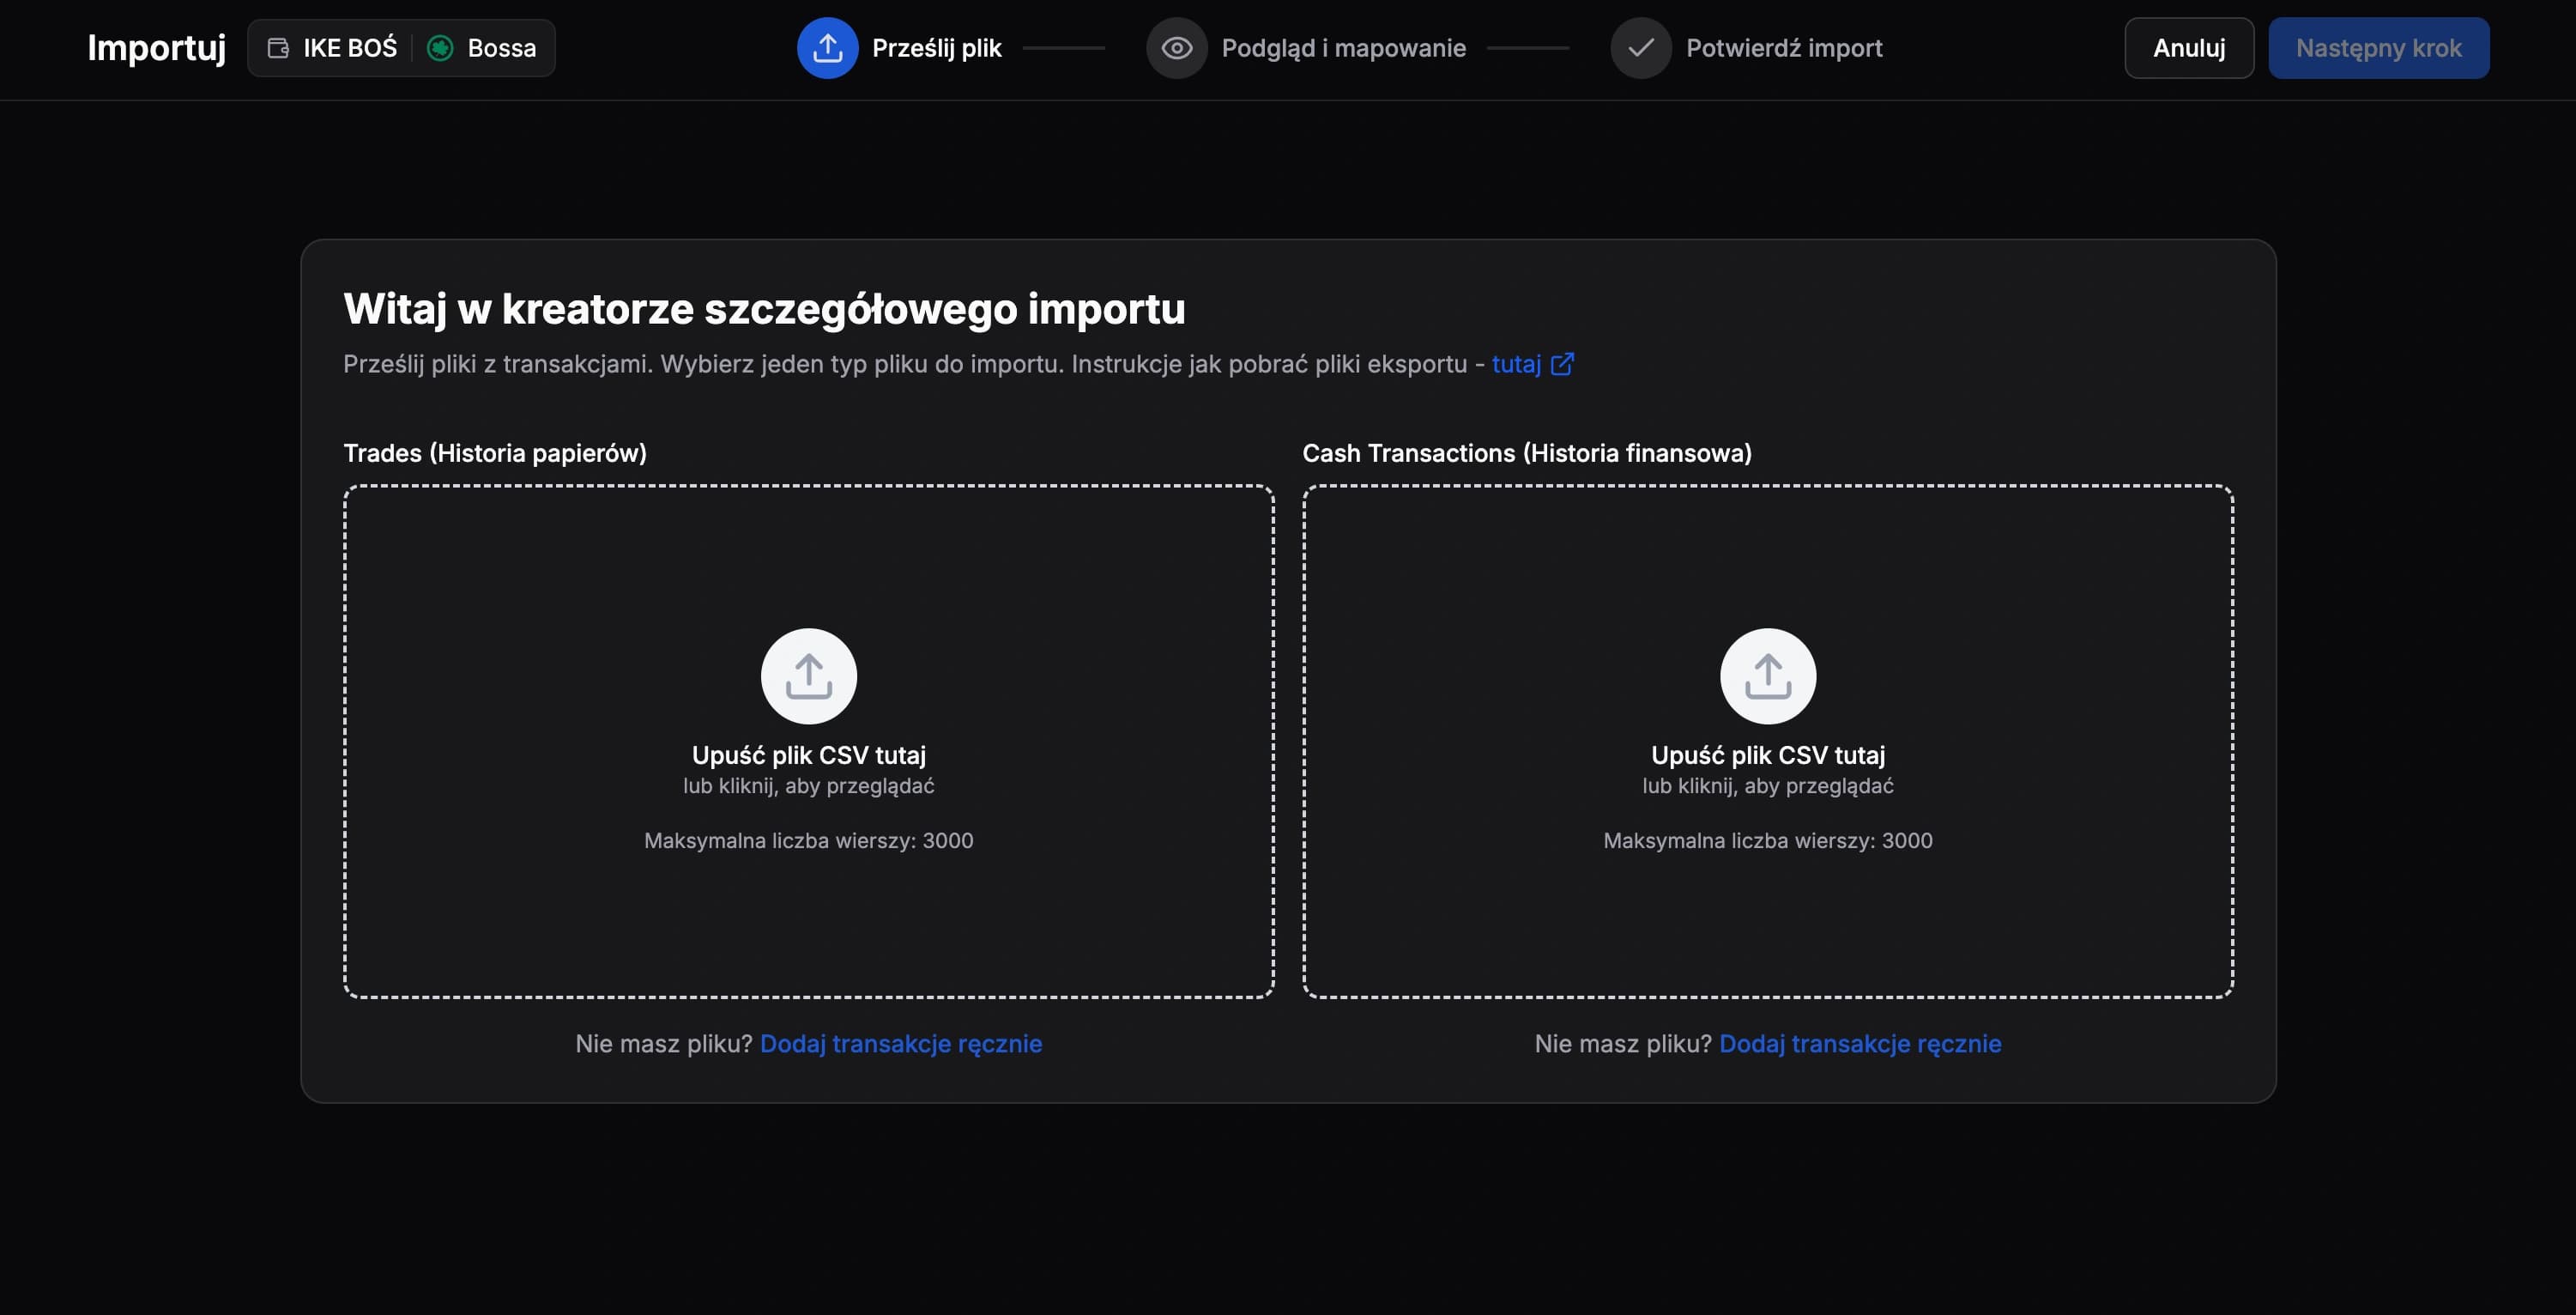Screen dimensions: 2576x1315
Task: Click the eye icon in Podgląd i mapowanie step
Action: (x=1178, y=47)
